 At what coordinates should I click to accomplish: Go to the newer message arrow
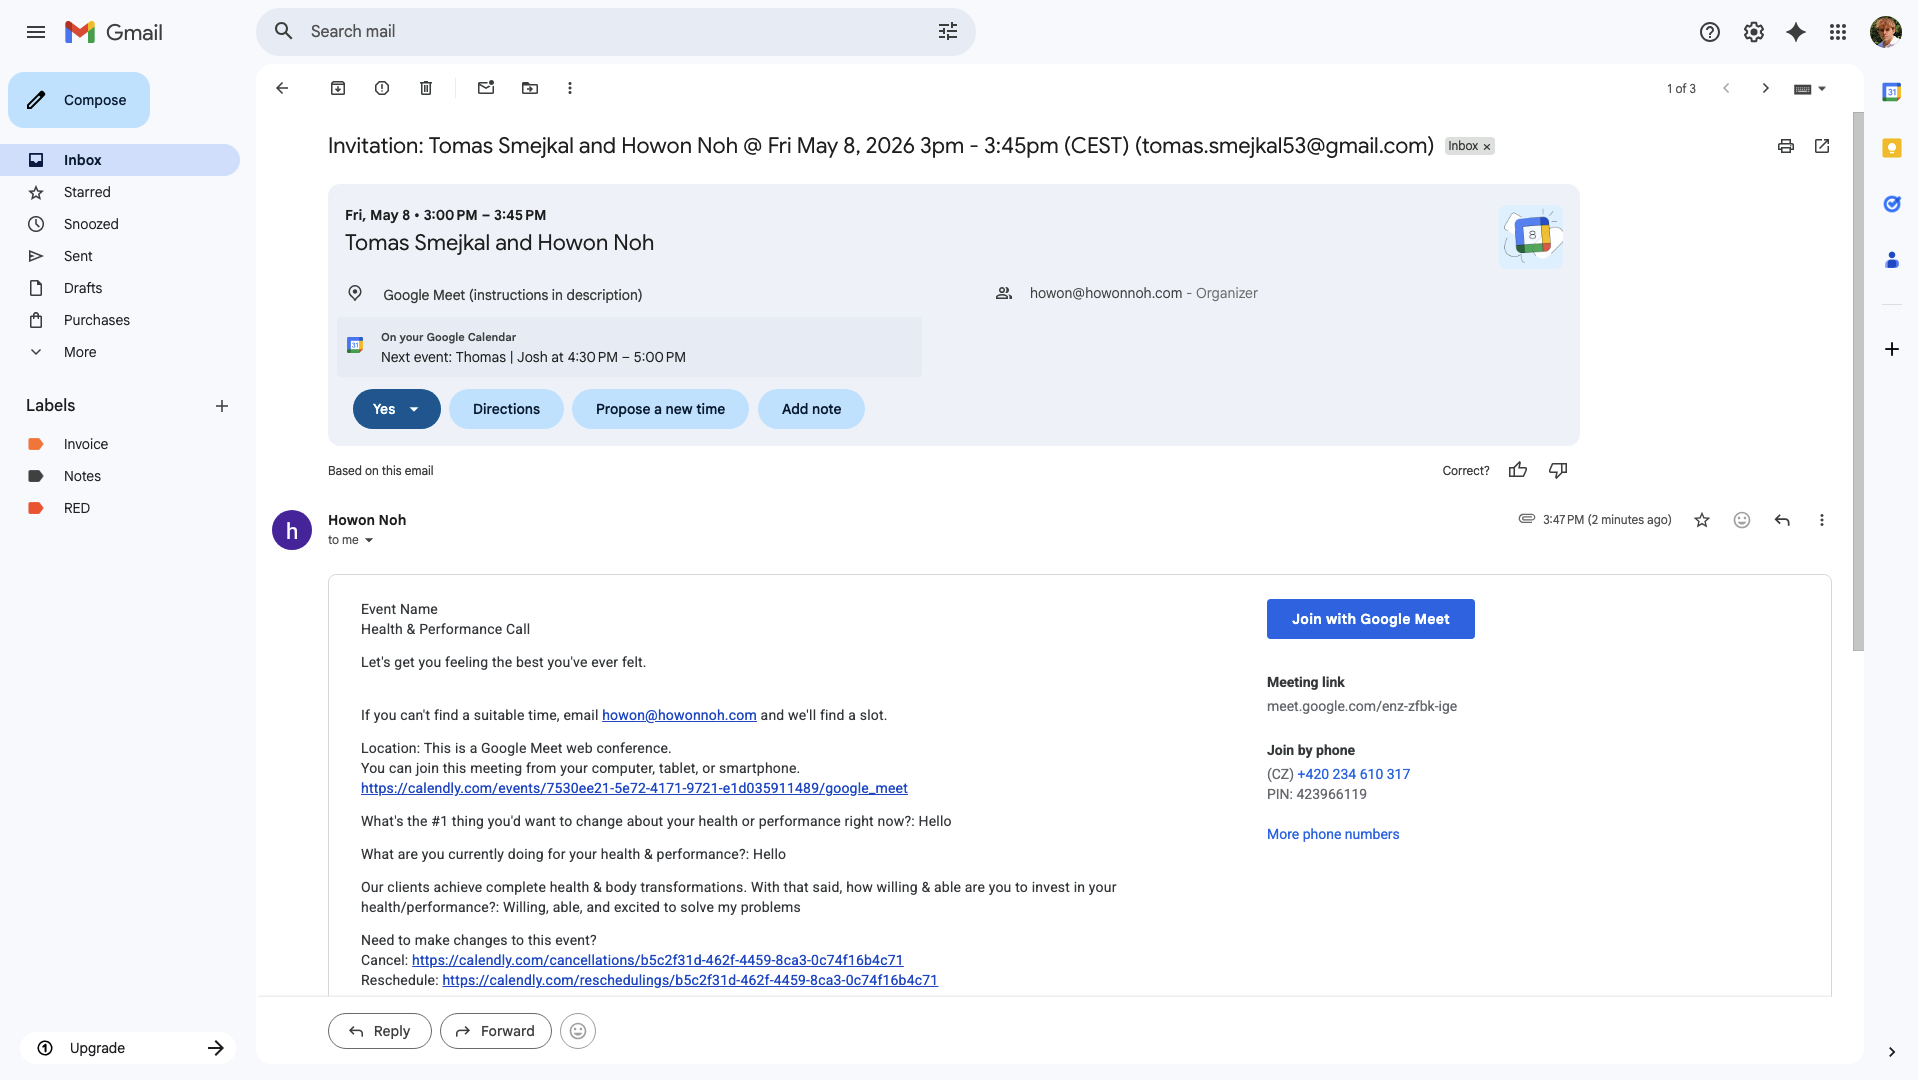(x=1726, y=88)
